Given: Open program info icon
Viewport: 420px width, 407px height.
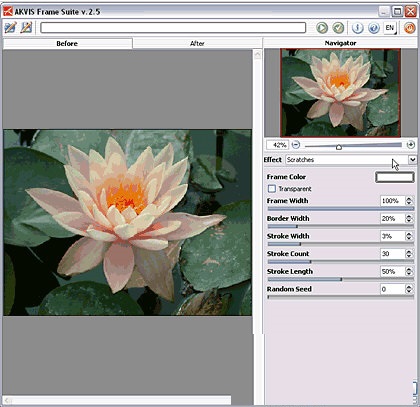Looking at the screenshot, I should tap(357, 28).
